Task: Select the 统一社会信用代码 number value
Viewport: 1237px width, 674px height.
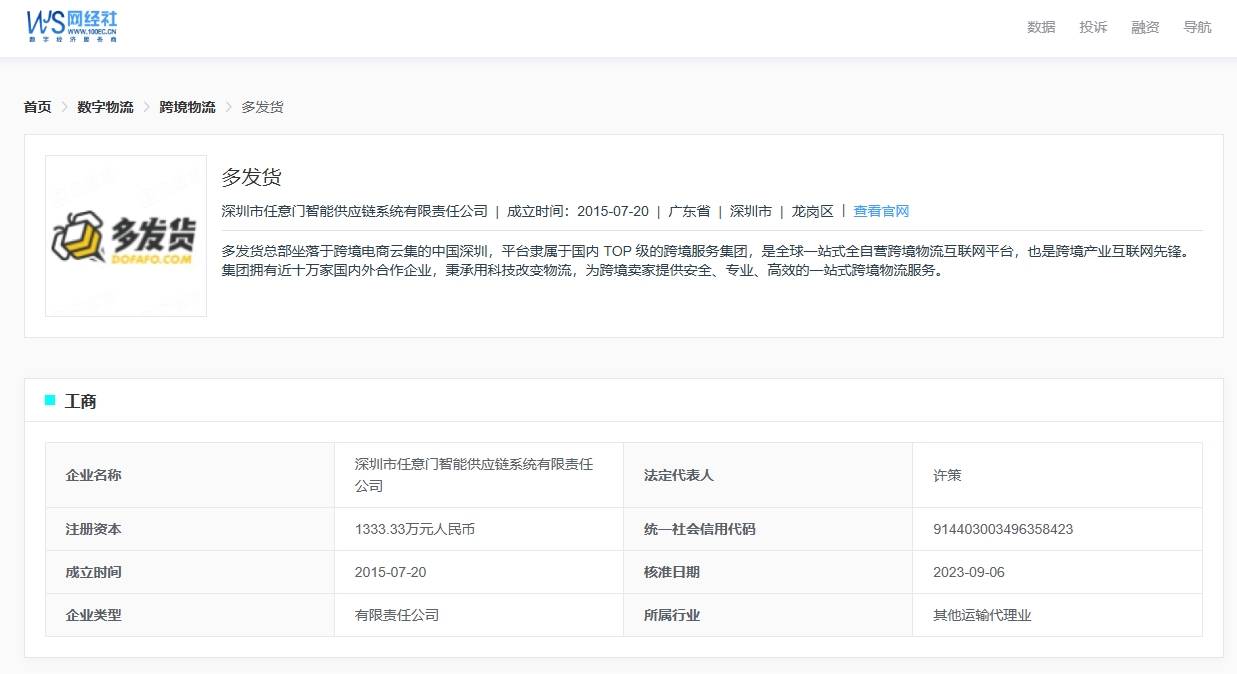Action: (x=1003, y=529)
